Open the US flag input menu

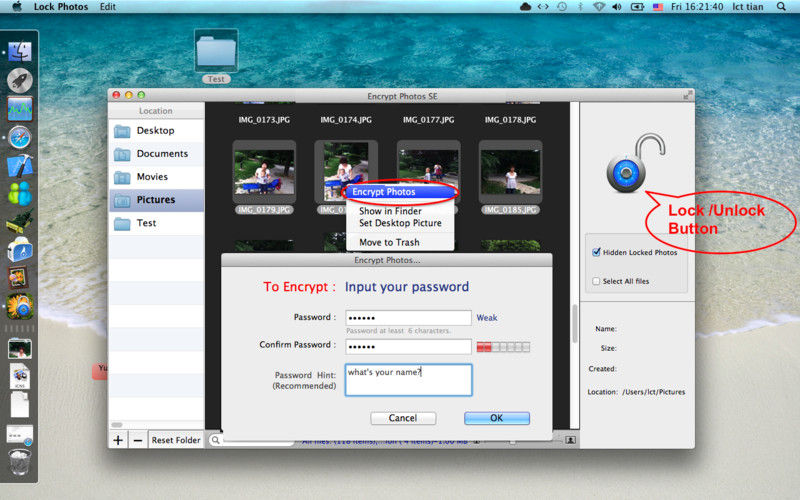(x=658, y=7)
